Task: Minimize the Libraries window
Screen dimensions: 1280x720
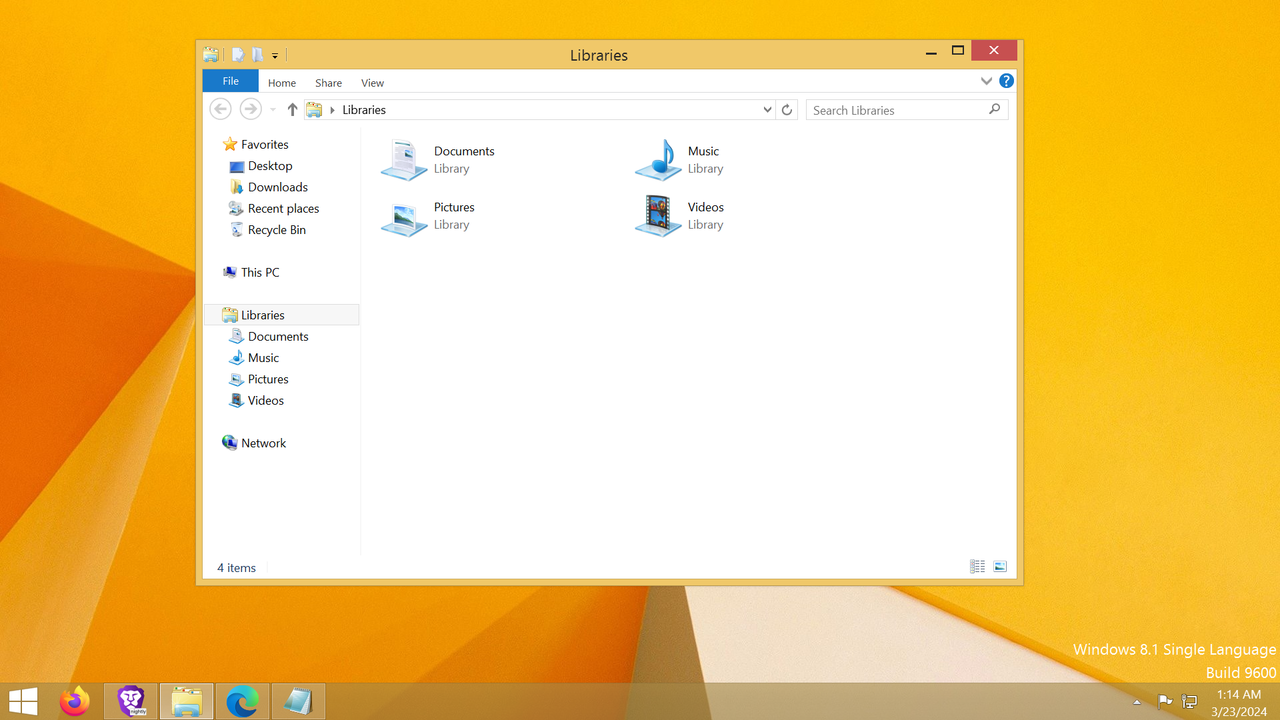Action: tap(931, 51)
